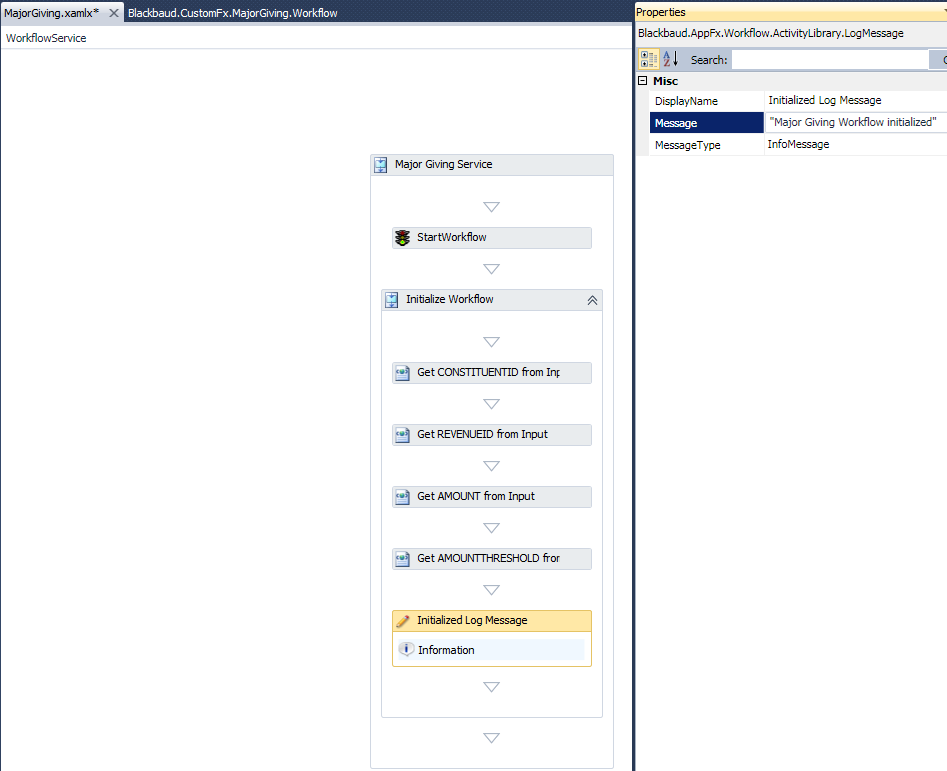Click the Get CONSTITUENTID activity icon

point(402,373)
